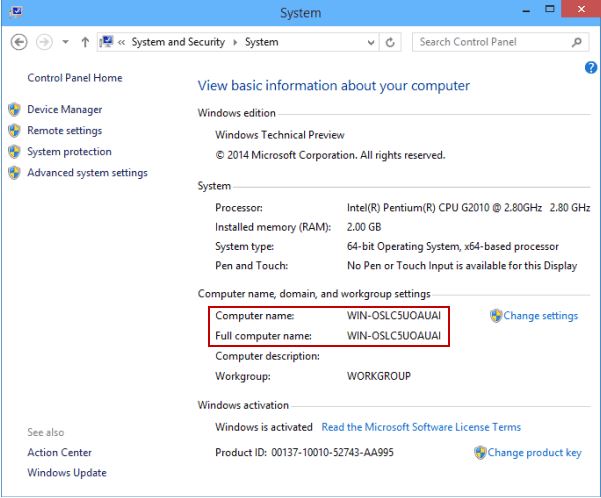This screenshot has width=601, height=498.
Task: Click the 2014 Microsoft Corporation copyright line
Action: (x=330, y=155)
